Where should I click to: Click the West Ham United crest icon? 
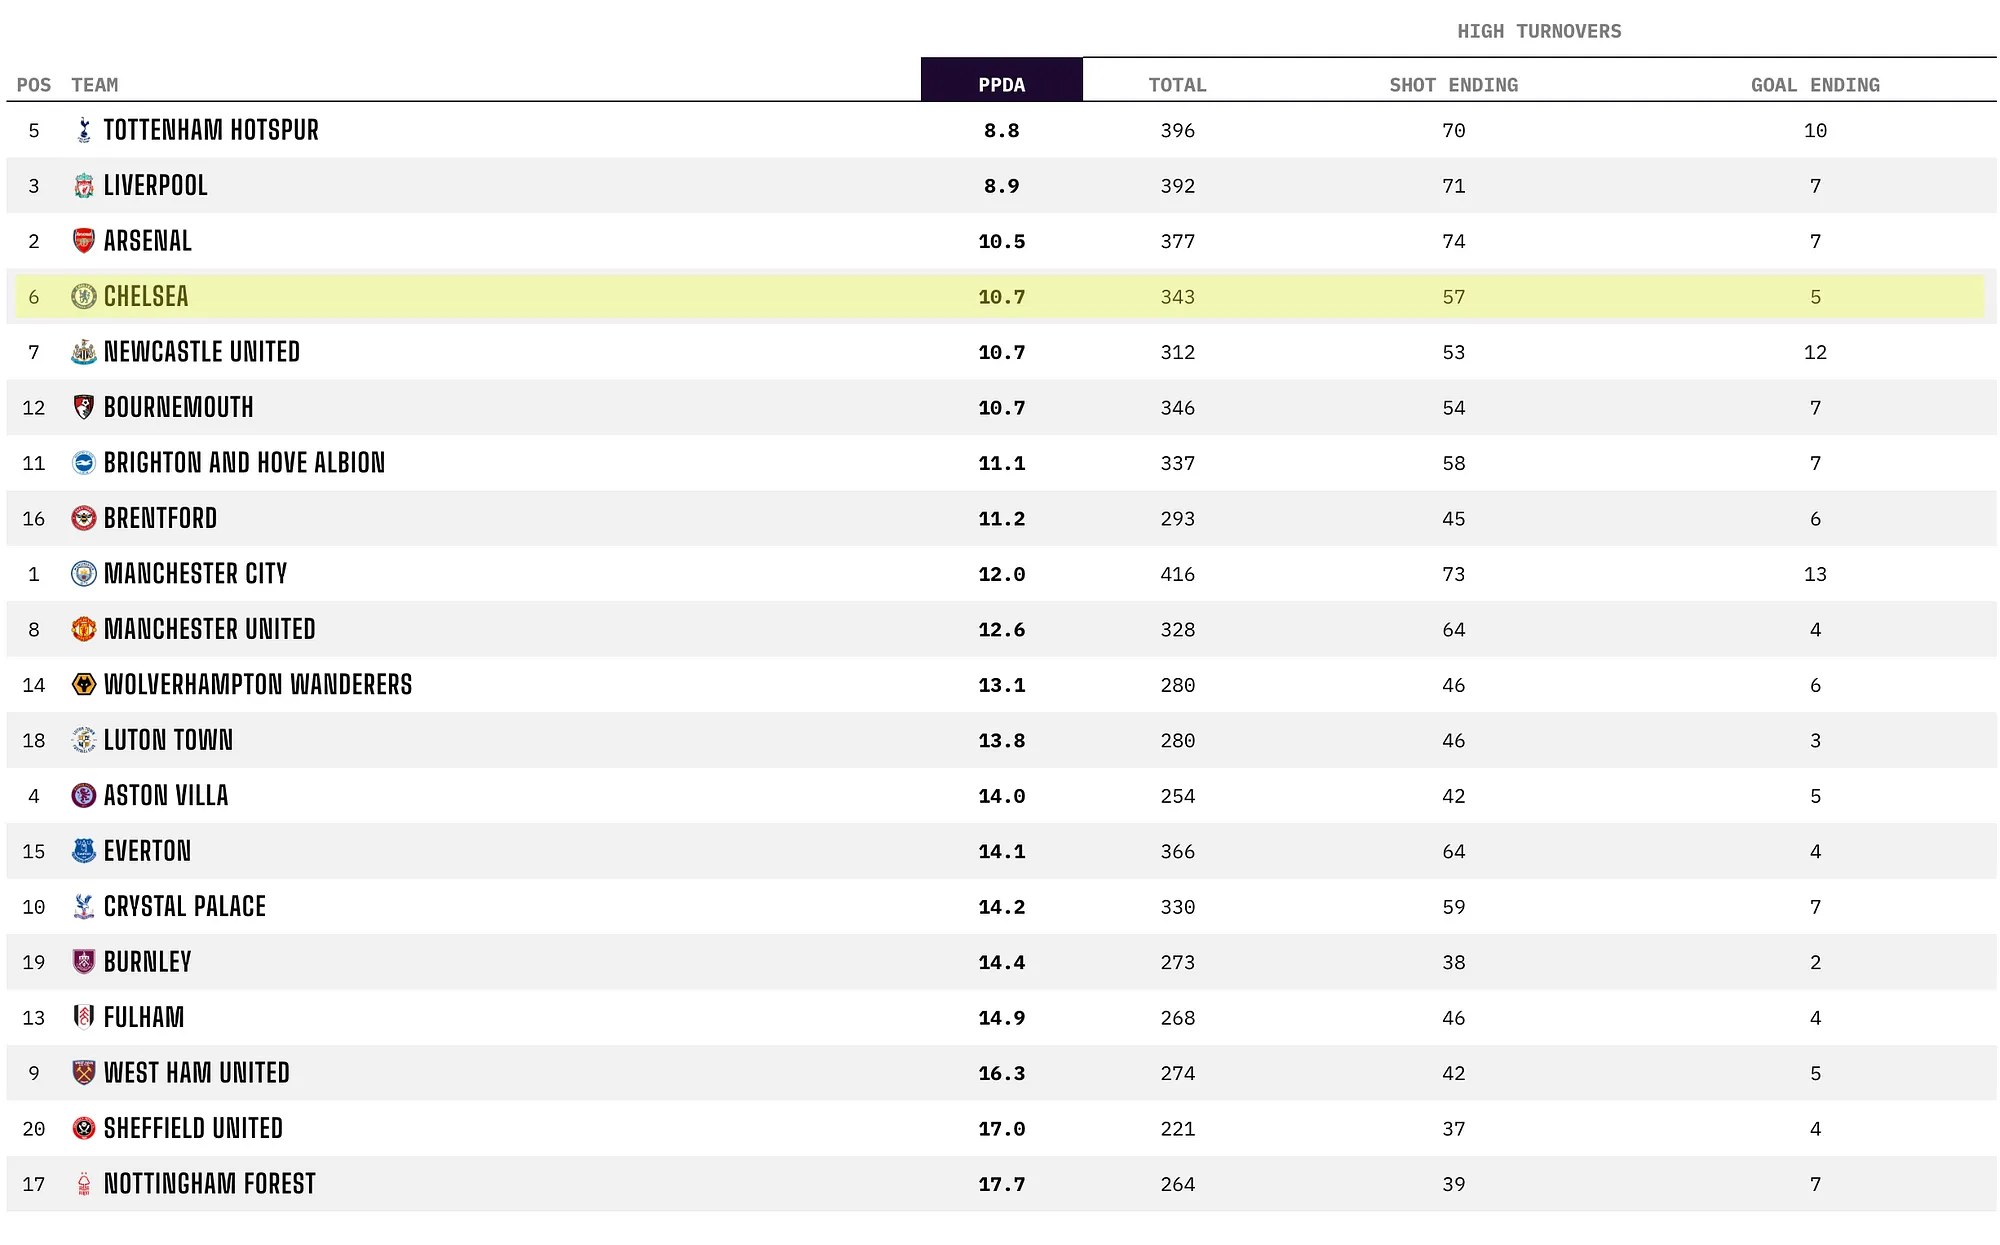coord(84,1073)
